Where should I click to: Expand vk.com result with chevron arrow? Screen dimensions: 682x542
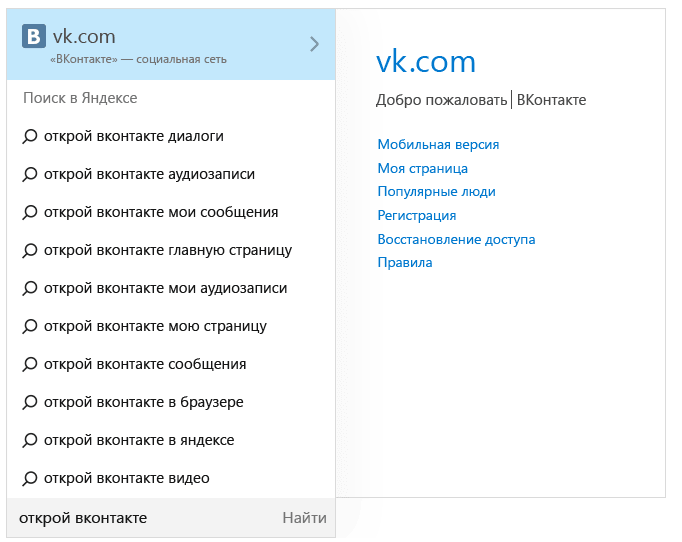(x=314, y=44)
